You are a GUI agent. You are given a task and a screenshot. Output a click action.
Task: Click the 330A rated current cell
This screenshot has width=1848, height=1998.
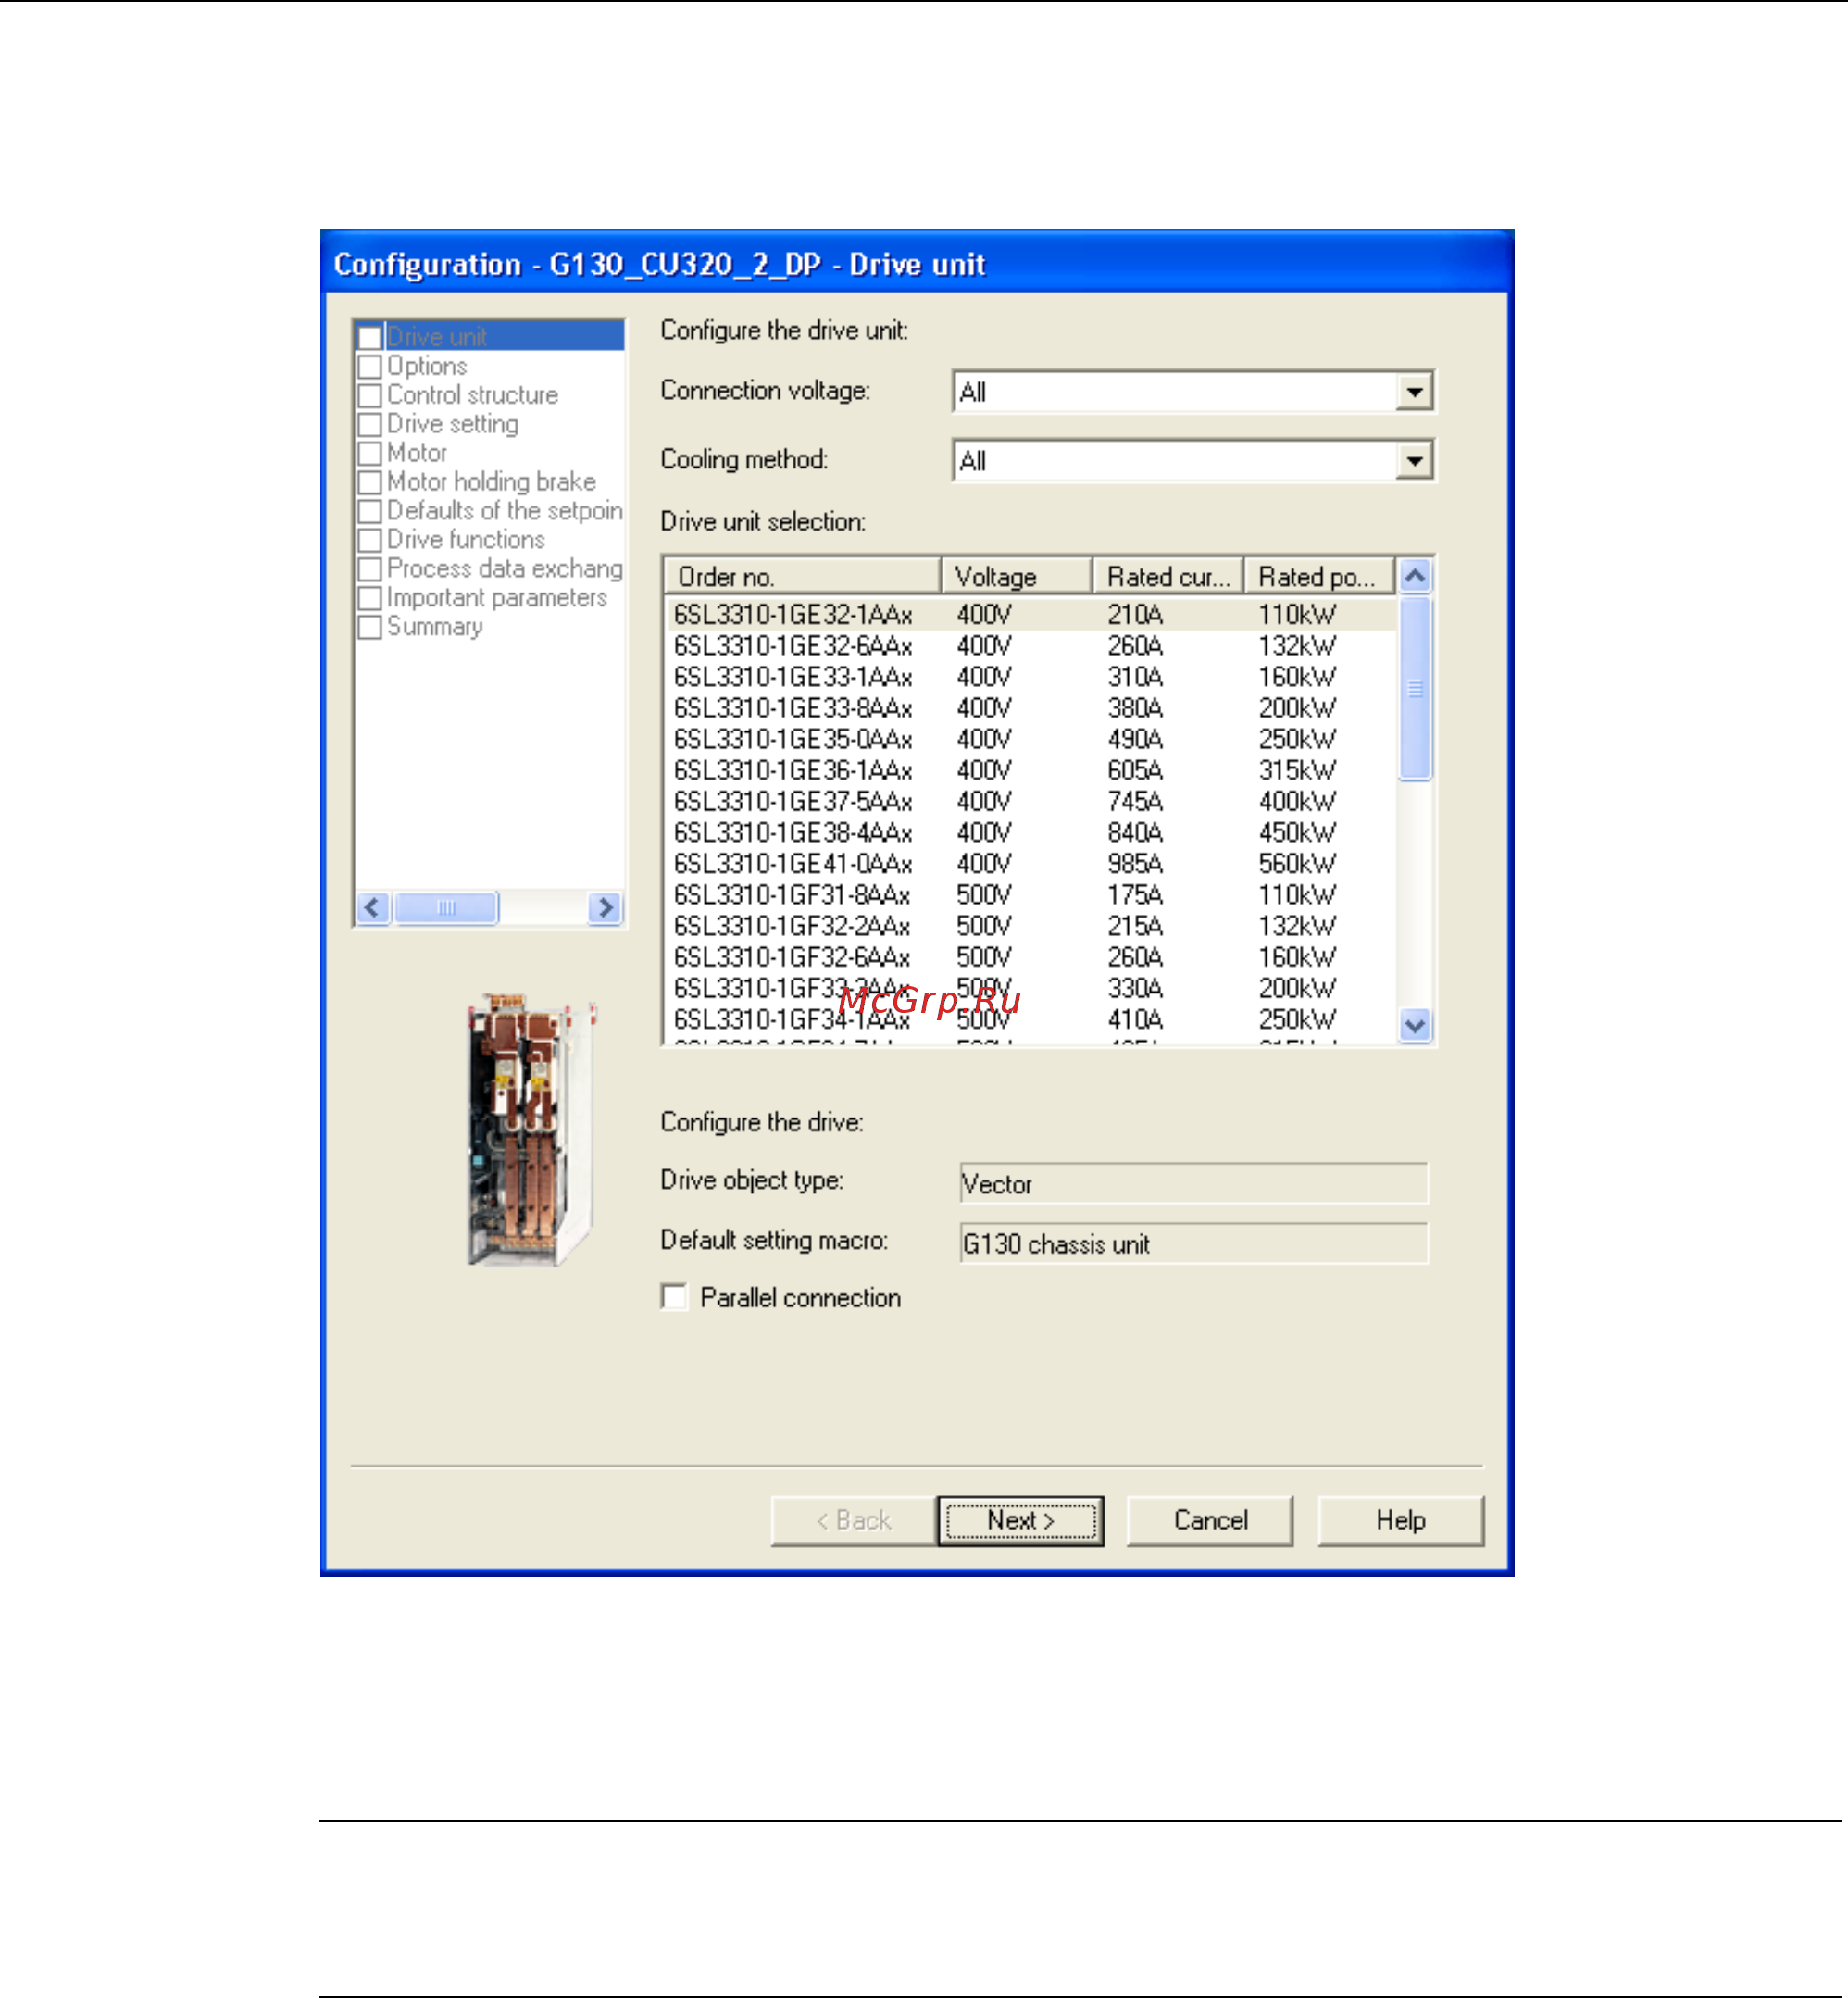(1135, 988)
